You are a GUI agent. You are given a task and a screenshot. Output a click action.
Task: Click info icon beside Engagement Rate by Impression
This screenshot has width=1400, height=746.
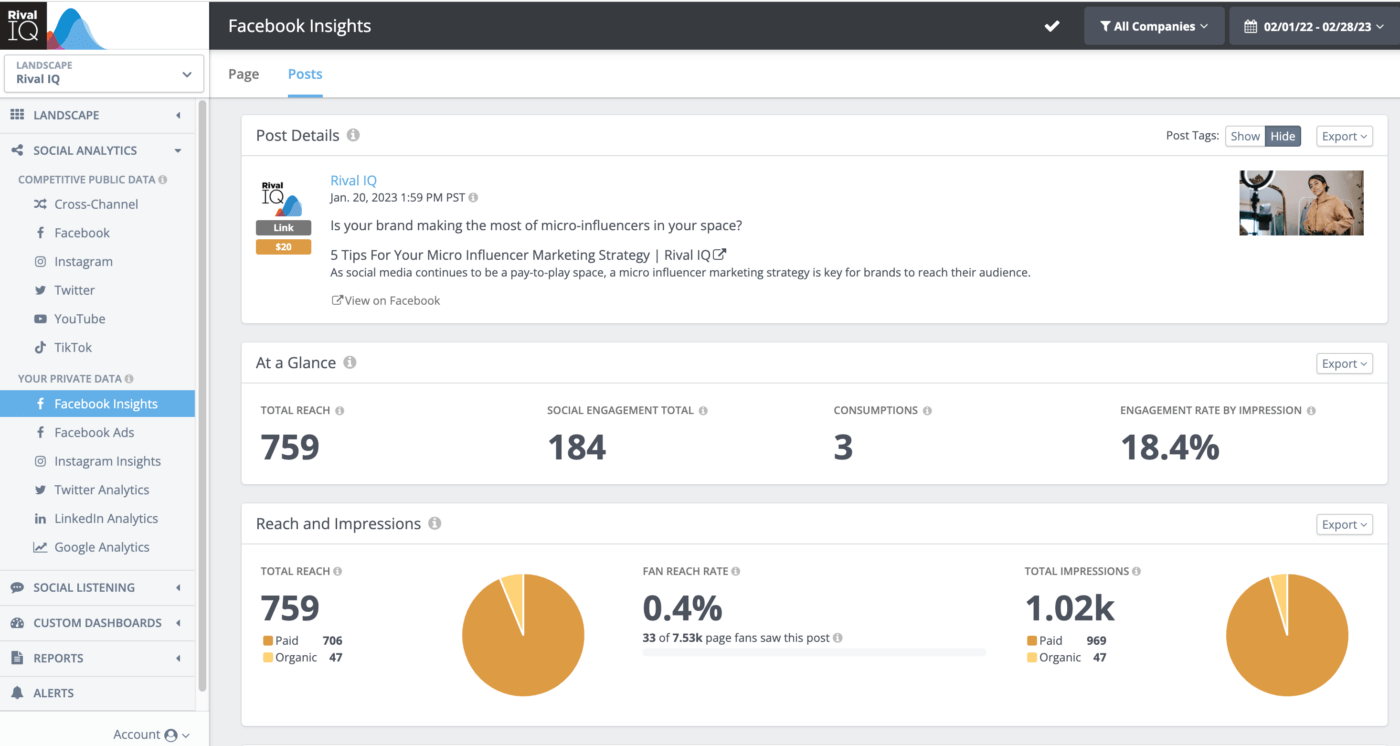pyautogui.click(x=1310, y=411)
